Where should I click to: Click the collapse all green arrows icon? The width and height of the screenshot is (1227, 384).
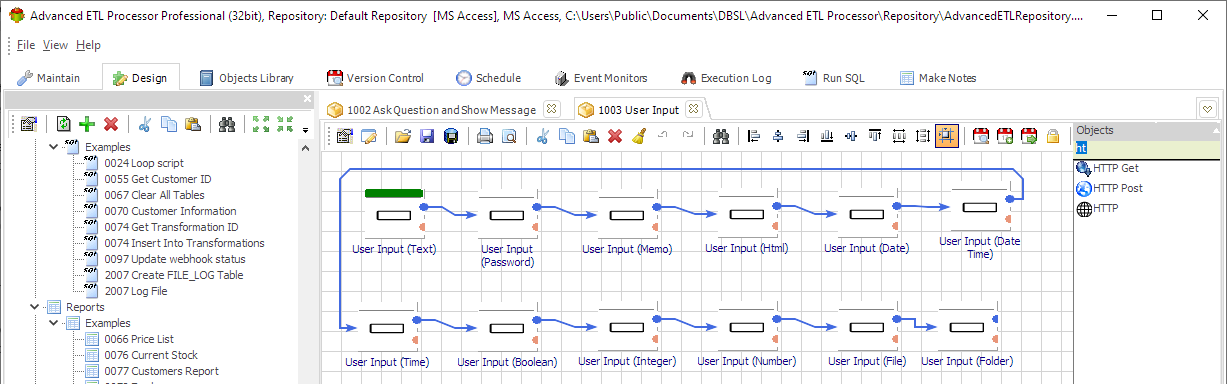point(285,124)
